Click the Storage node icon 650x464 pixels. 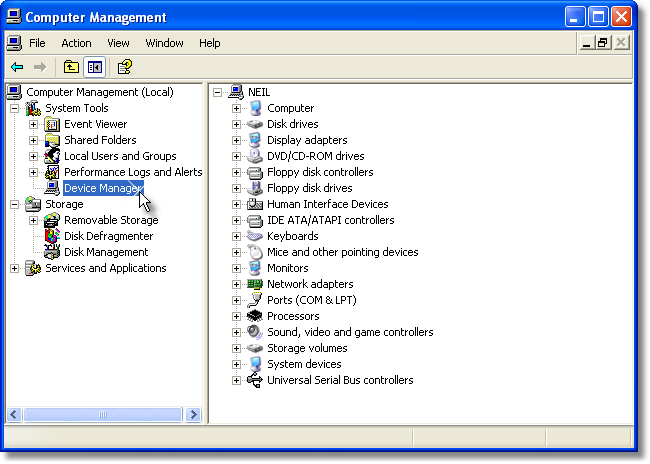tap(33, 204)
